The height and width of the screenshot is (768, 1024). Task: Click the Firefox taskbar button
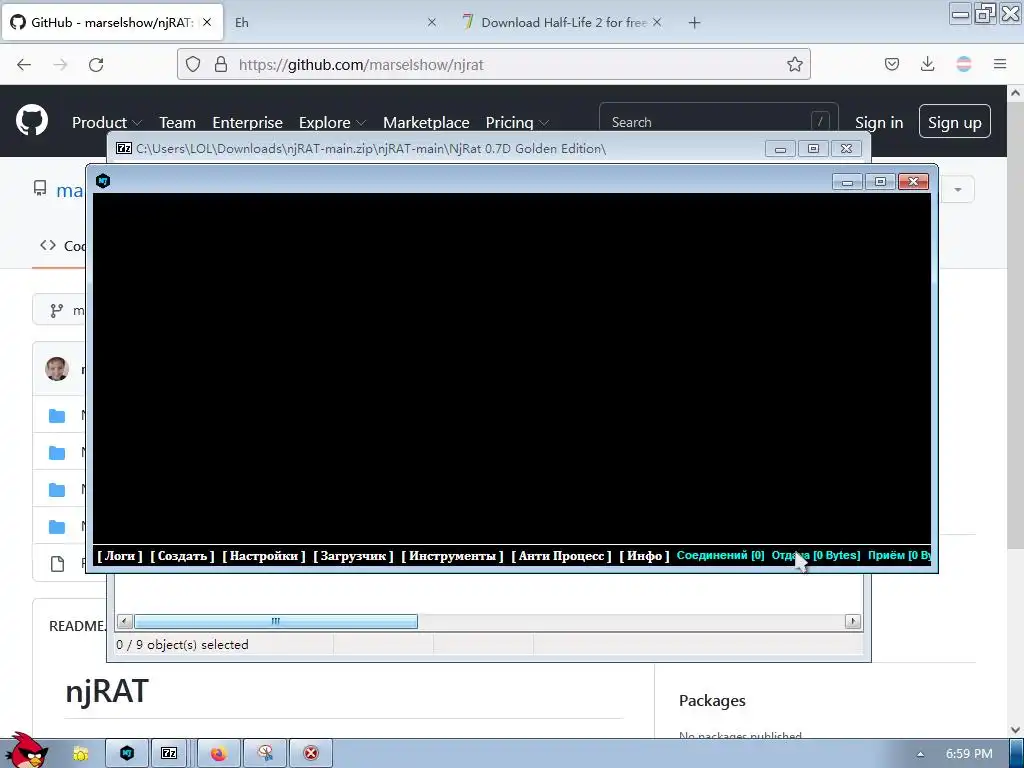[219, 754]
